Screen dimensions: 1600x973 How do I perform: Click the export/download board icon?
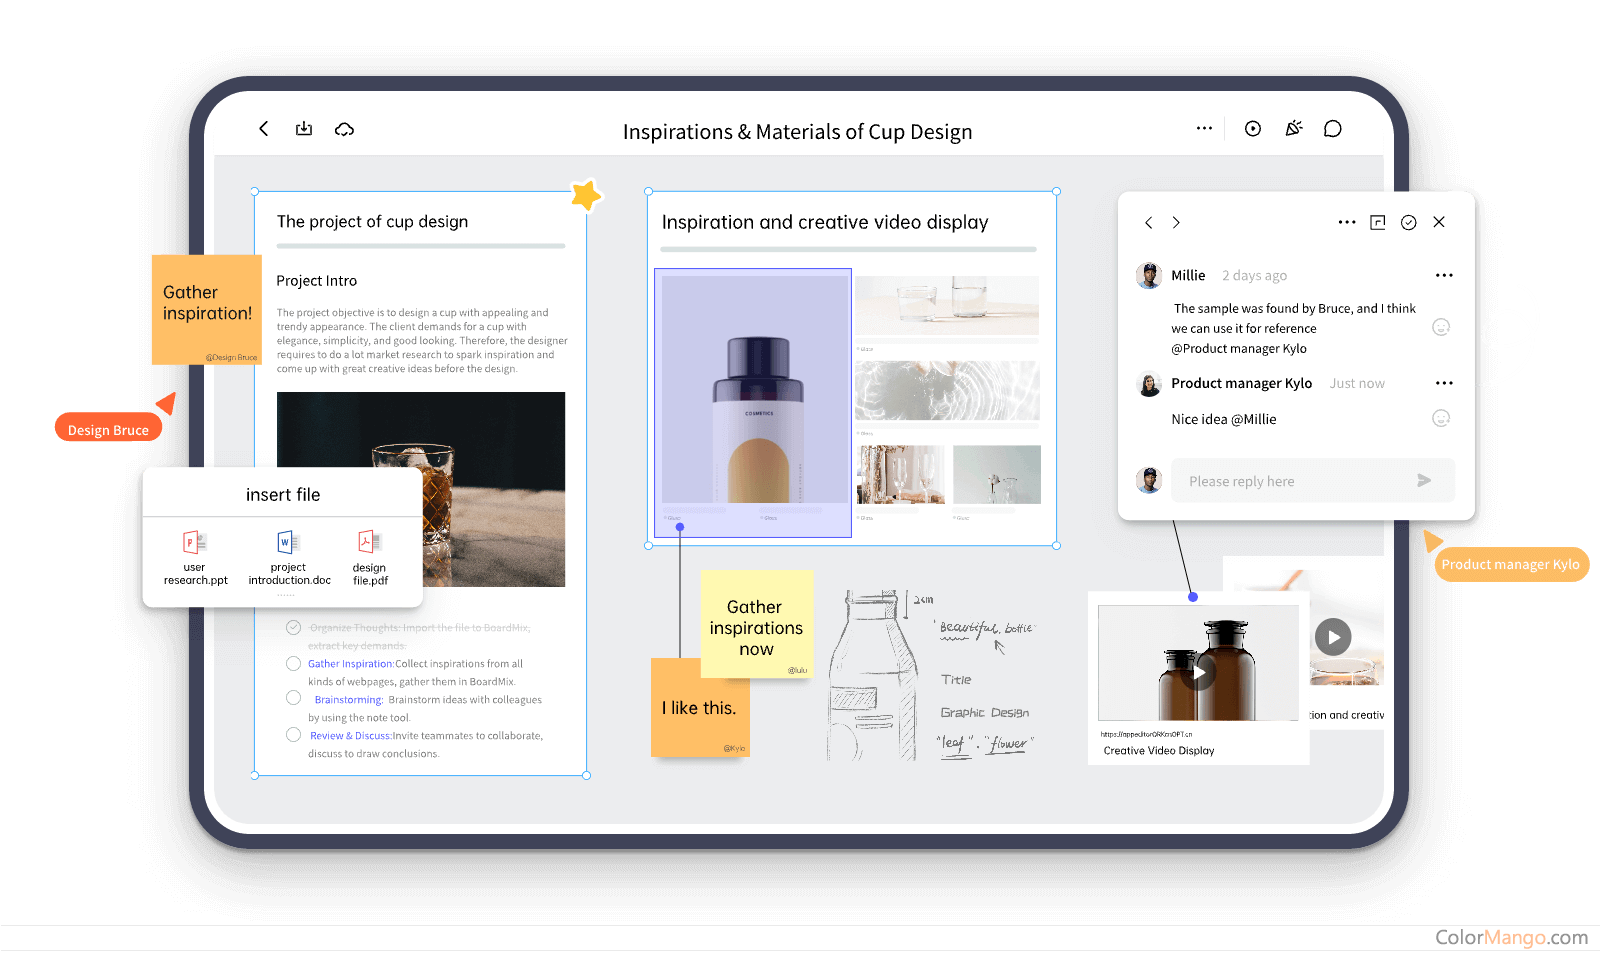[304, 129]
